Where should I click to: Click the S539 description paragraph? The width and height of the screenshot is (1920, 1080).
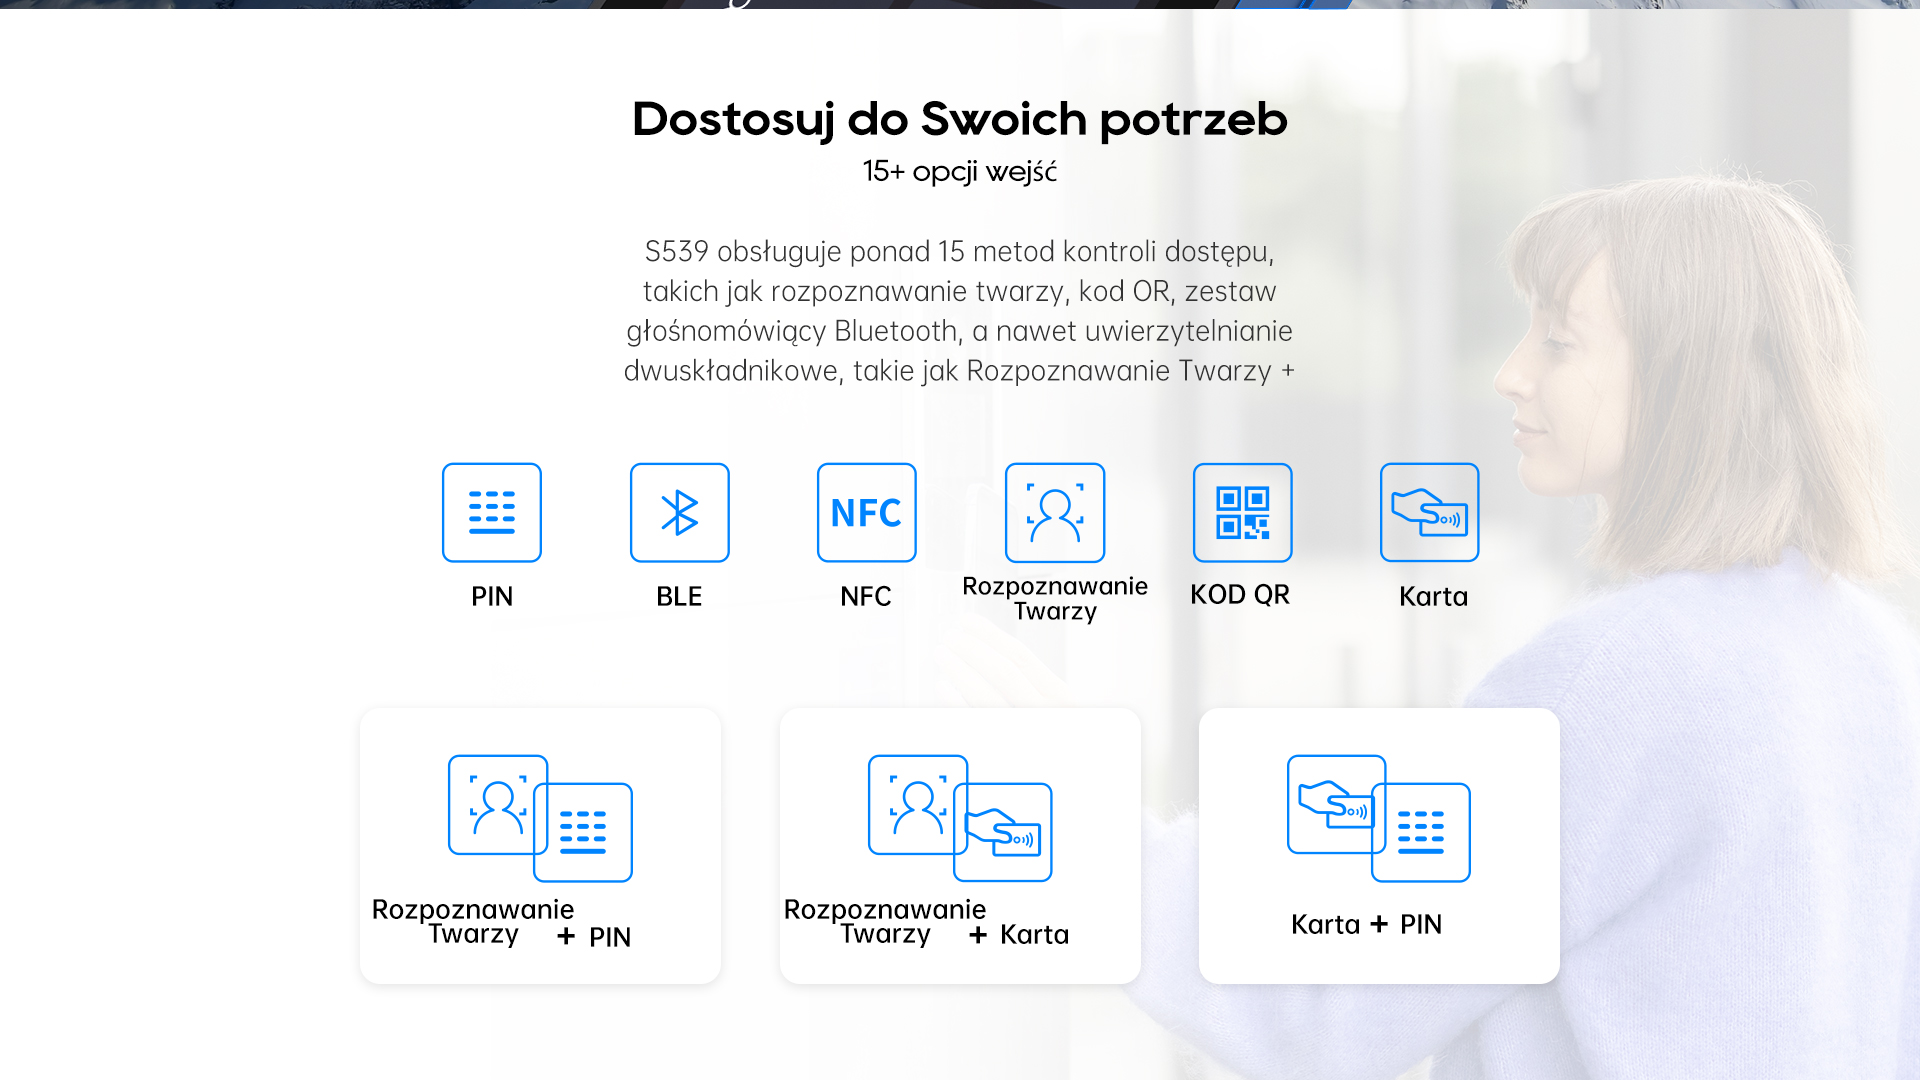[959, 310]
